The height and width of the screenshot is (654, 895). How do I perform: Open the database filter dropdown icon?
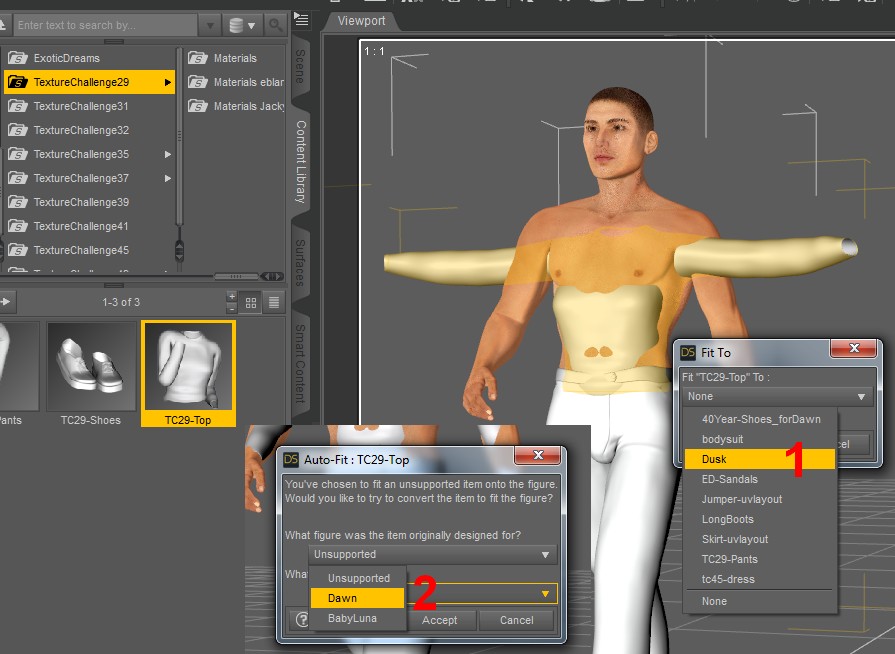click(x=242, y=25)
